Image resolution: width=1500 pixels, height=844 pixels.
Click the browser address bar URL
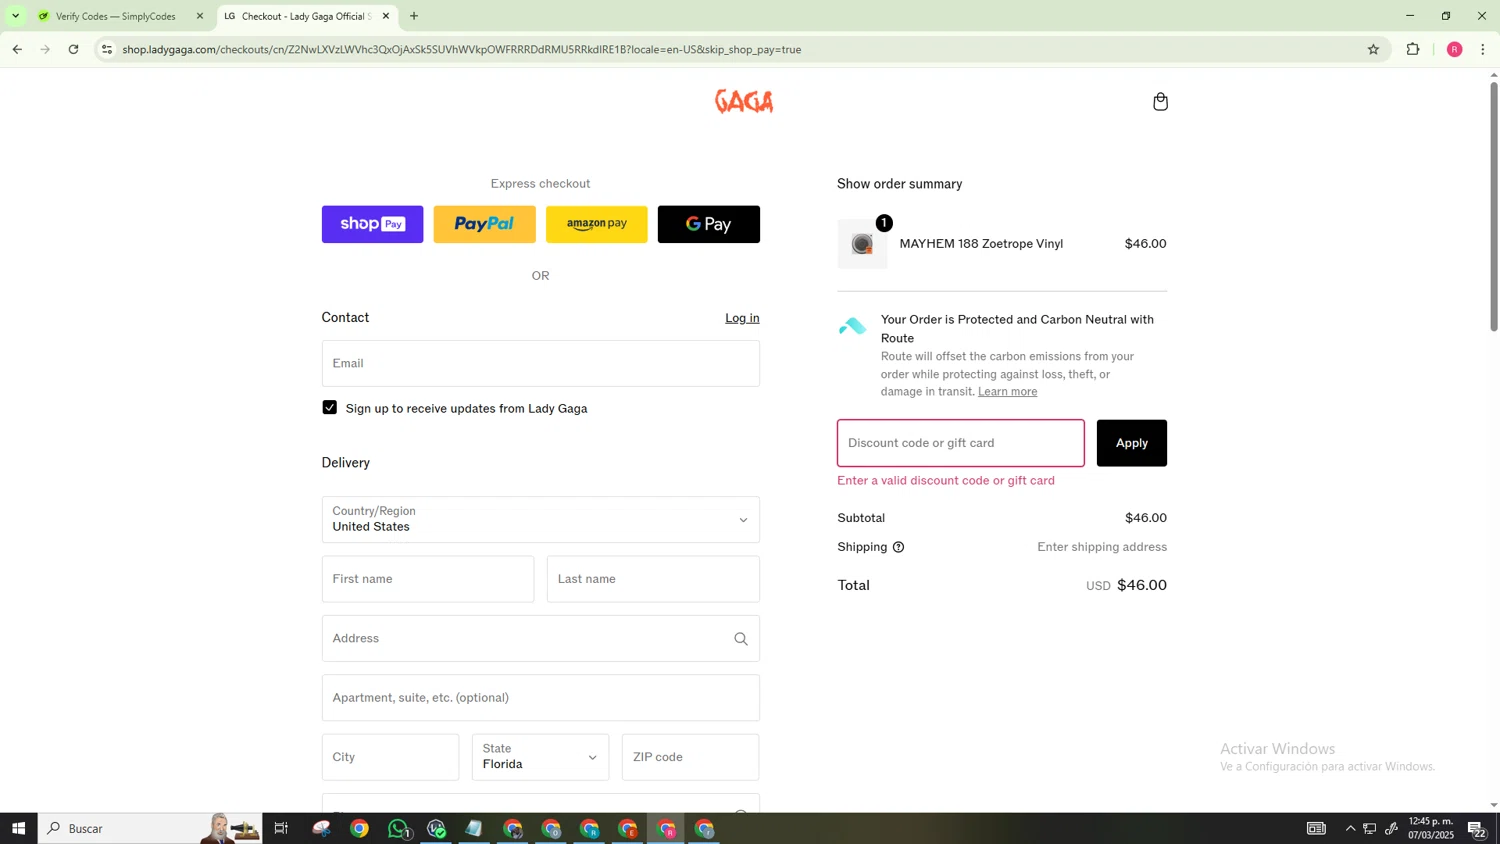point(462,49)
